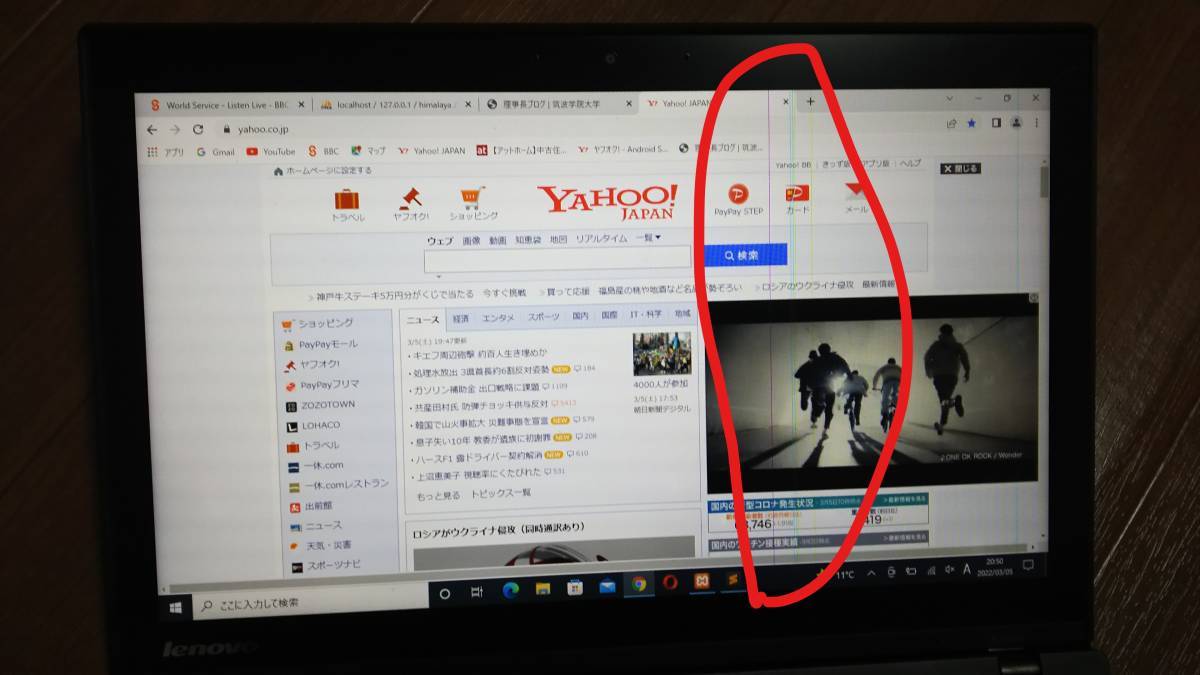Open the Maps (マップ) bookmark
The height and width of the screenshot is (675, 1200).
369,151
